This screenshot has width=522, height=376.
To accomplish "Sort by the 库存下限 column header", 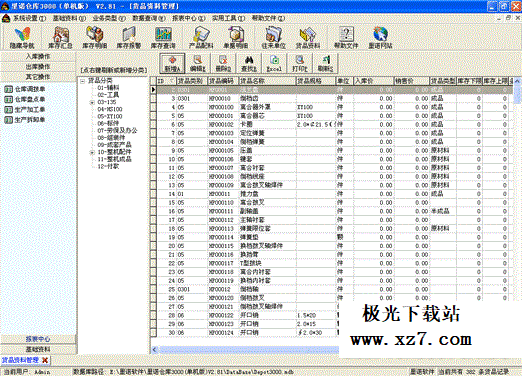I will coord(469,81).
